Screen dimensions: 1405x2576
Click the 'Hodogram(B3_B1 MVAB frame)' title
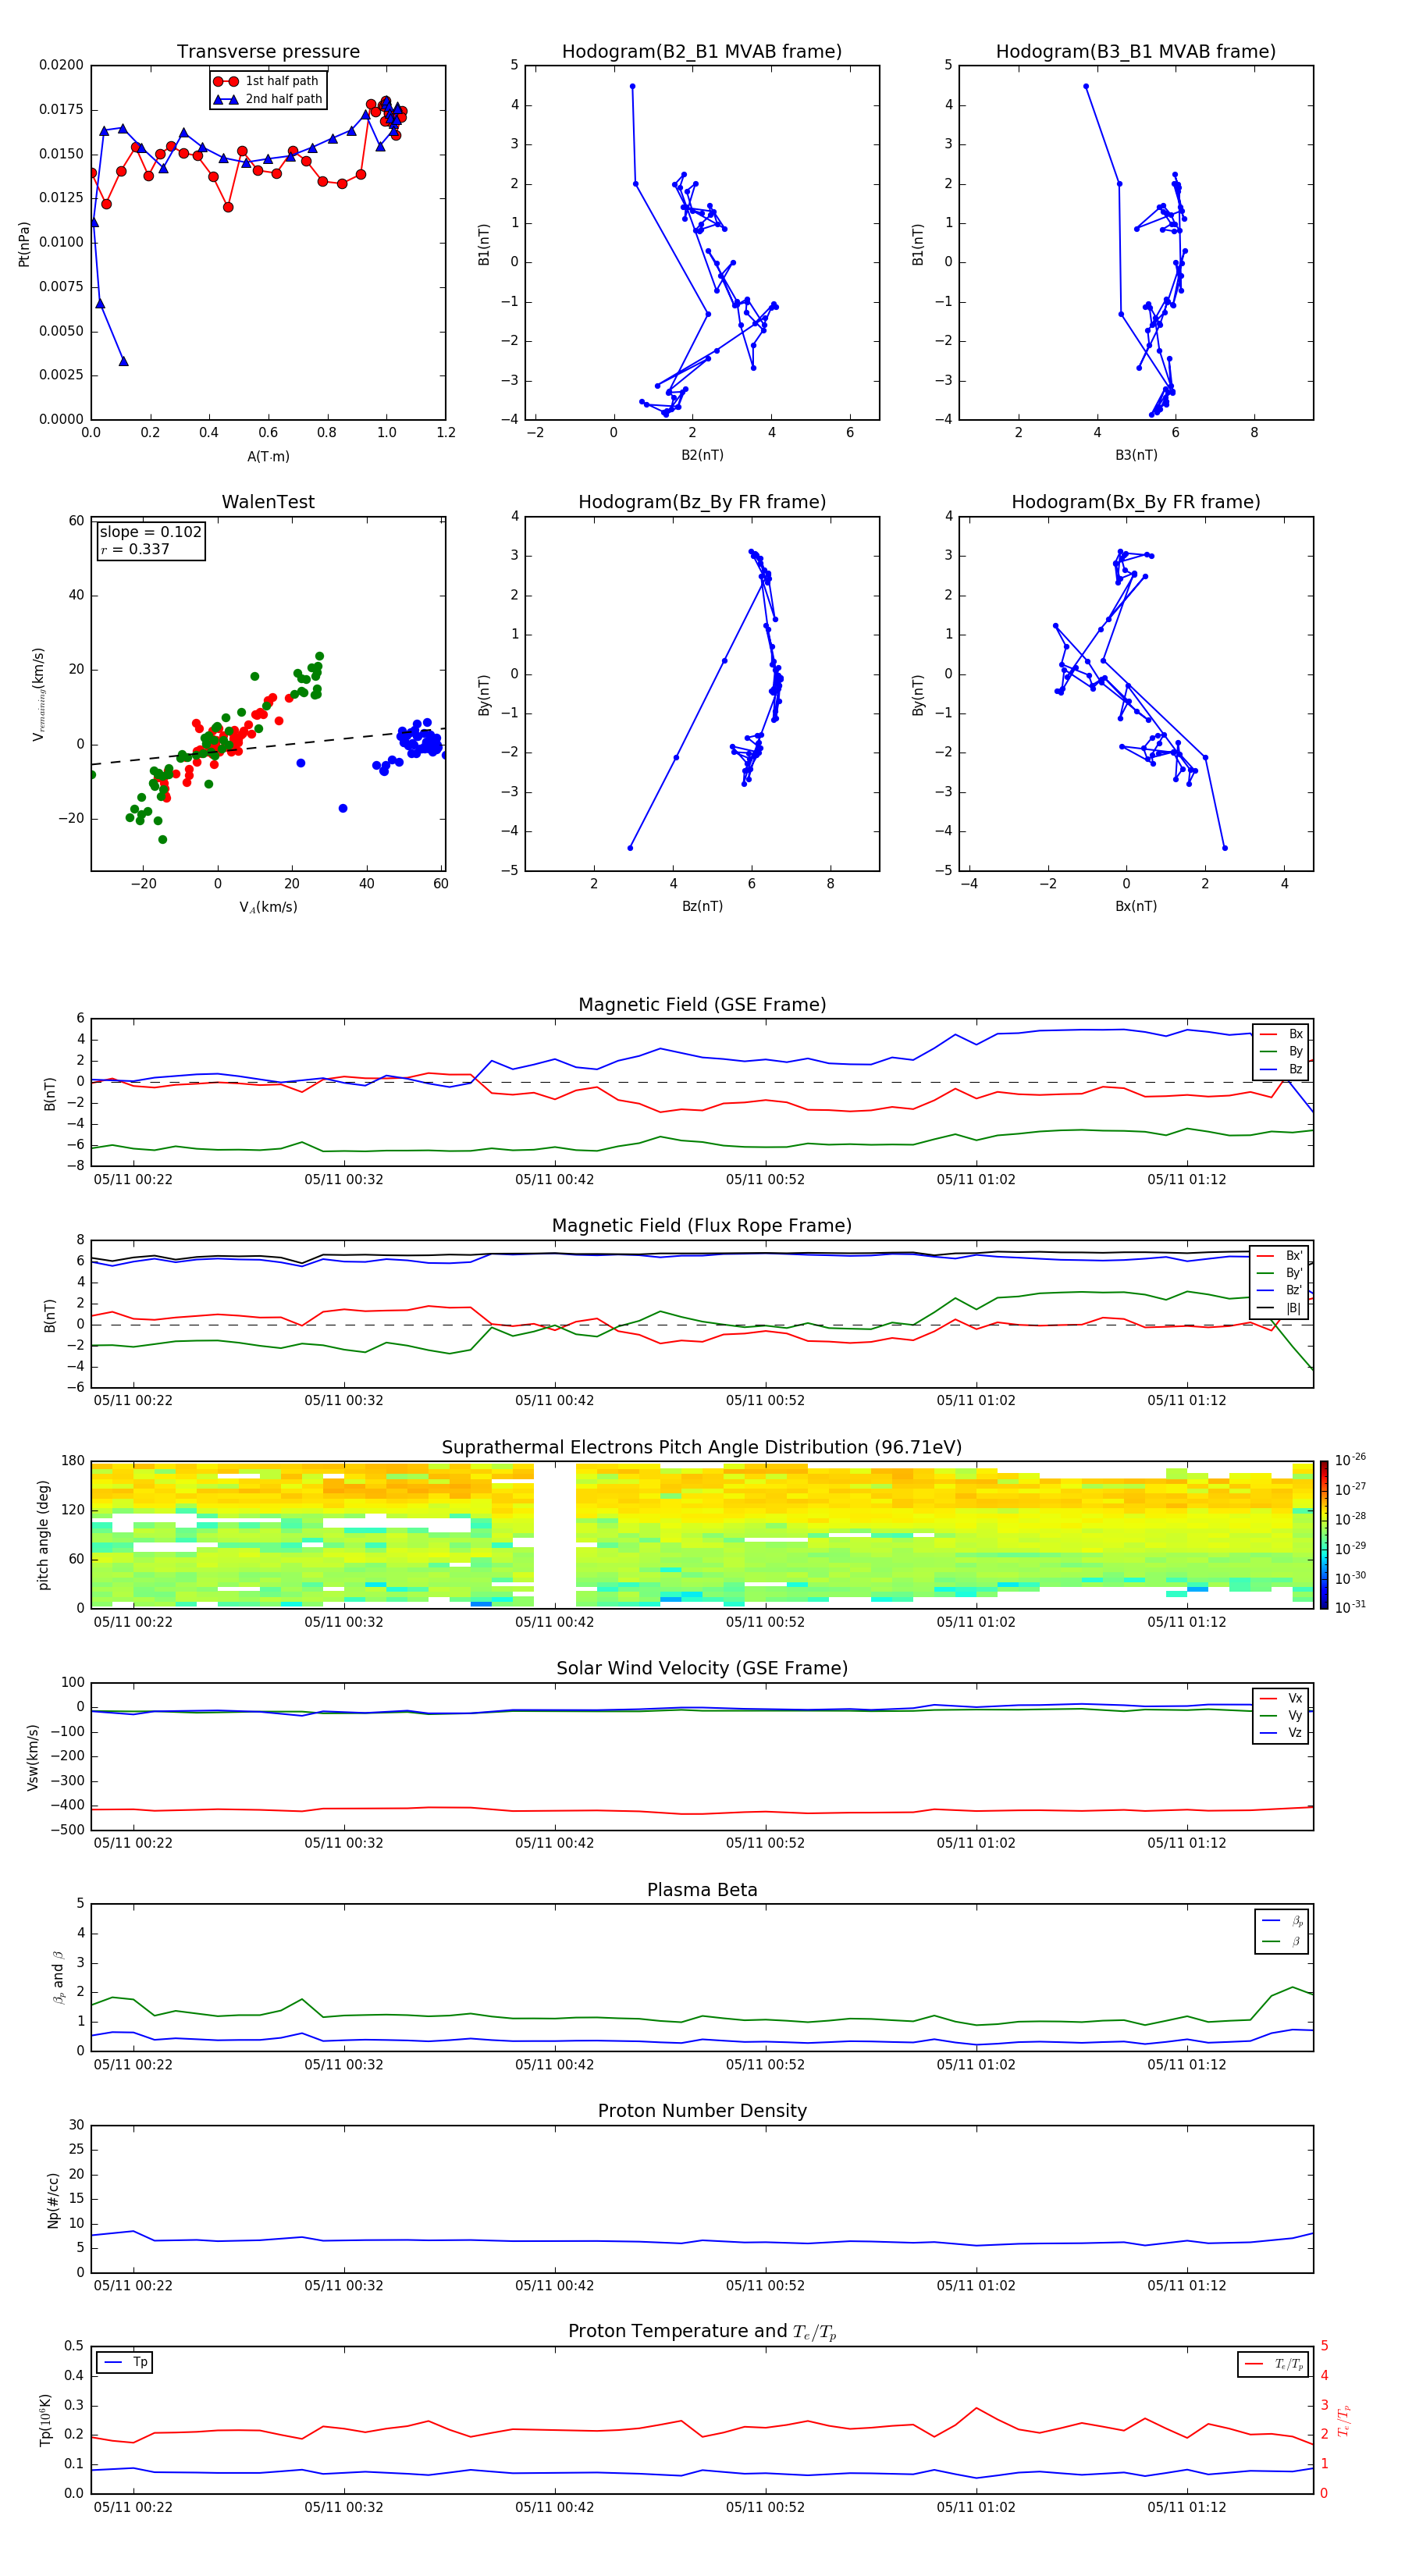[x=1136, y=51]
